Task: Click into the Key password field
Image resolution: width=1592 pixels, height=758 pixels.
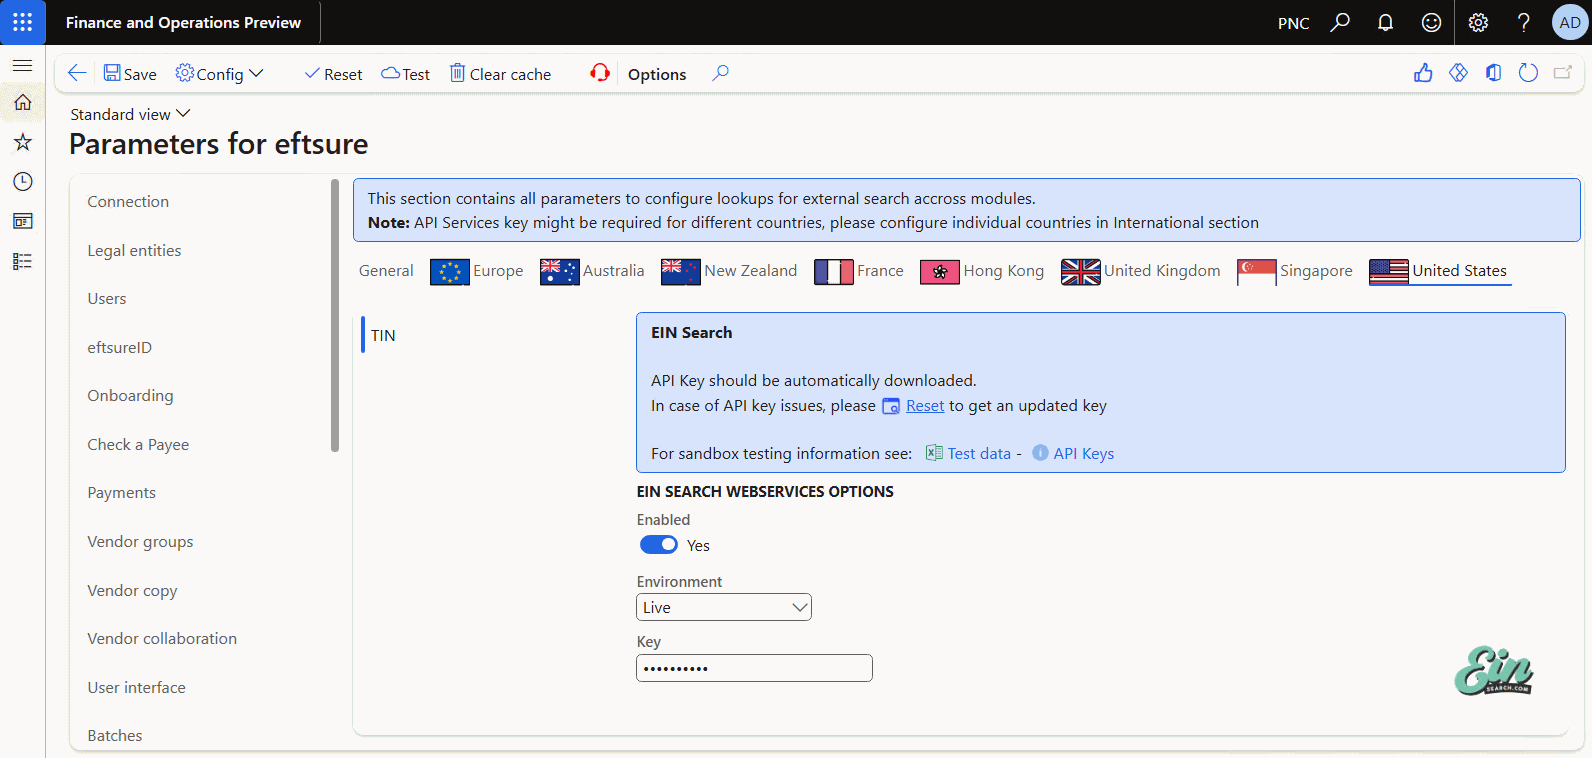Action: coord(754,668)
